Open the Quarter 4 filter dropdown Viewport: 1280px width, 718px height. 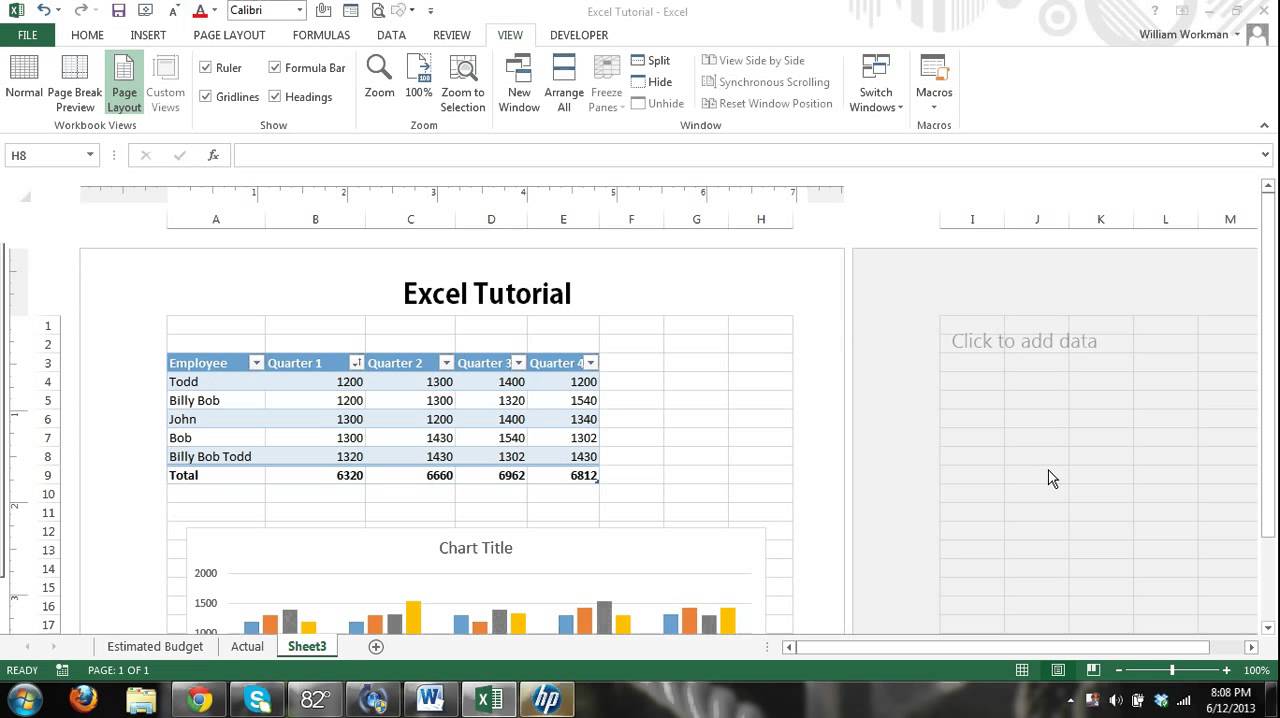591,363
